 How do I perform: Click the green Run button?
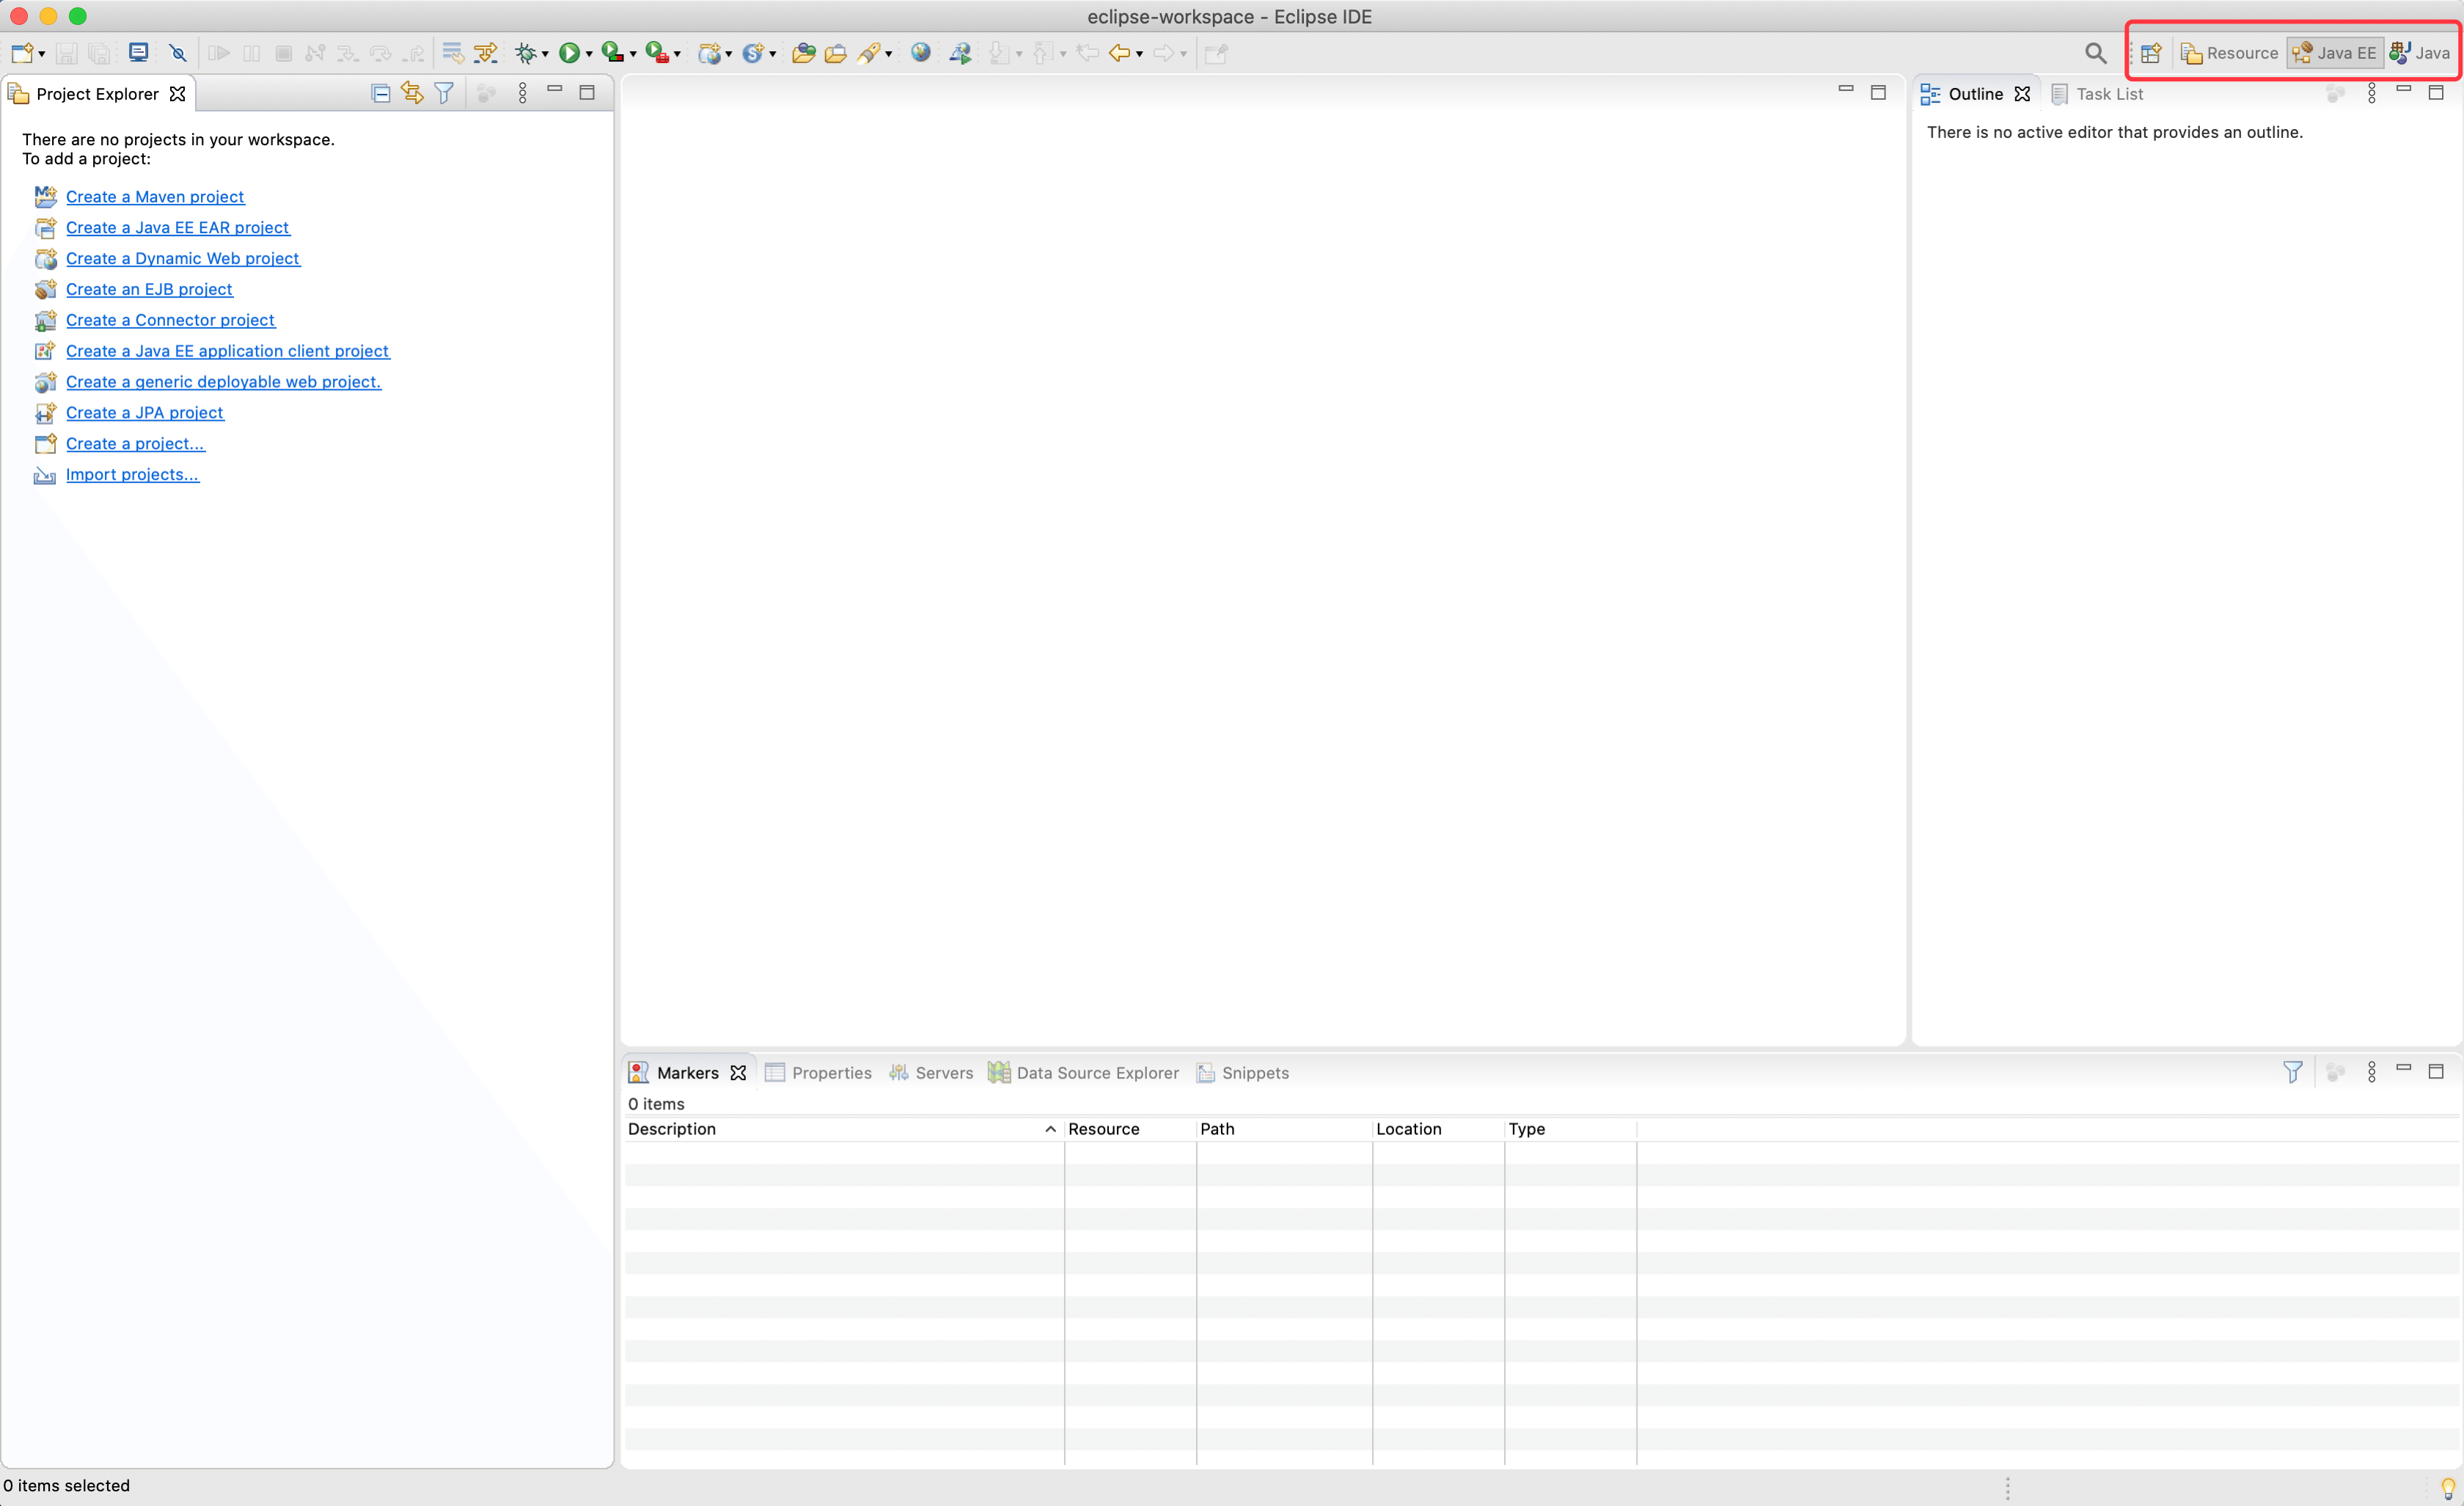(569, 53)
